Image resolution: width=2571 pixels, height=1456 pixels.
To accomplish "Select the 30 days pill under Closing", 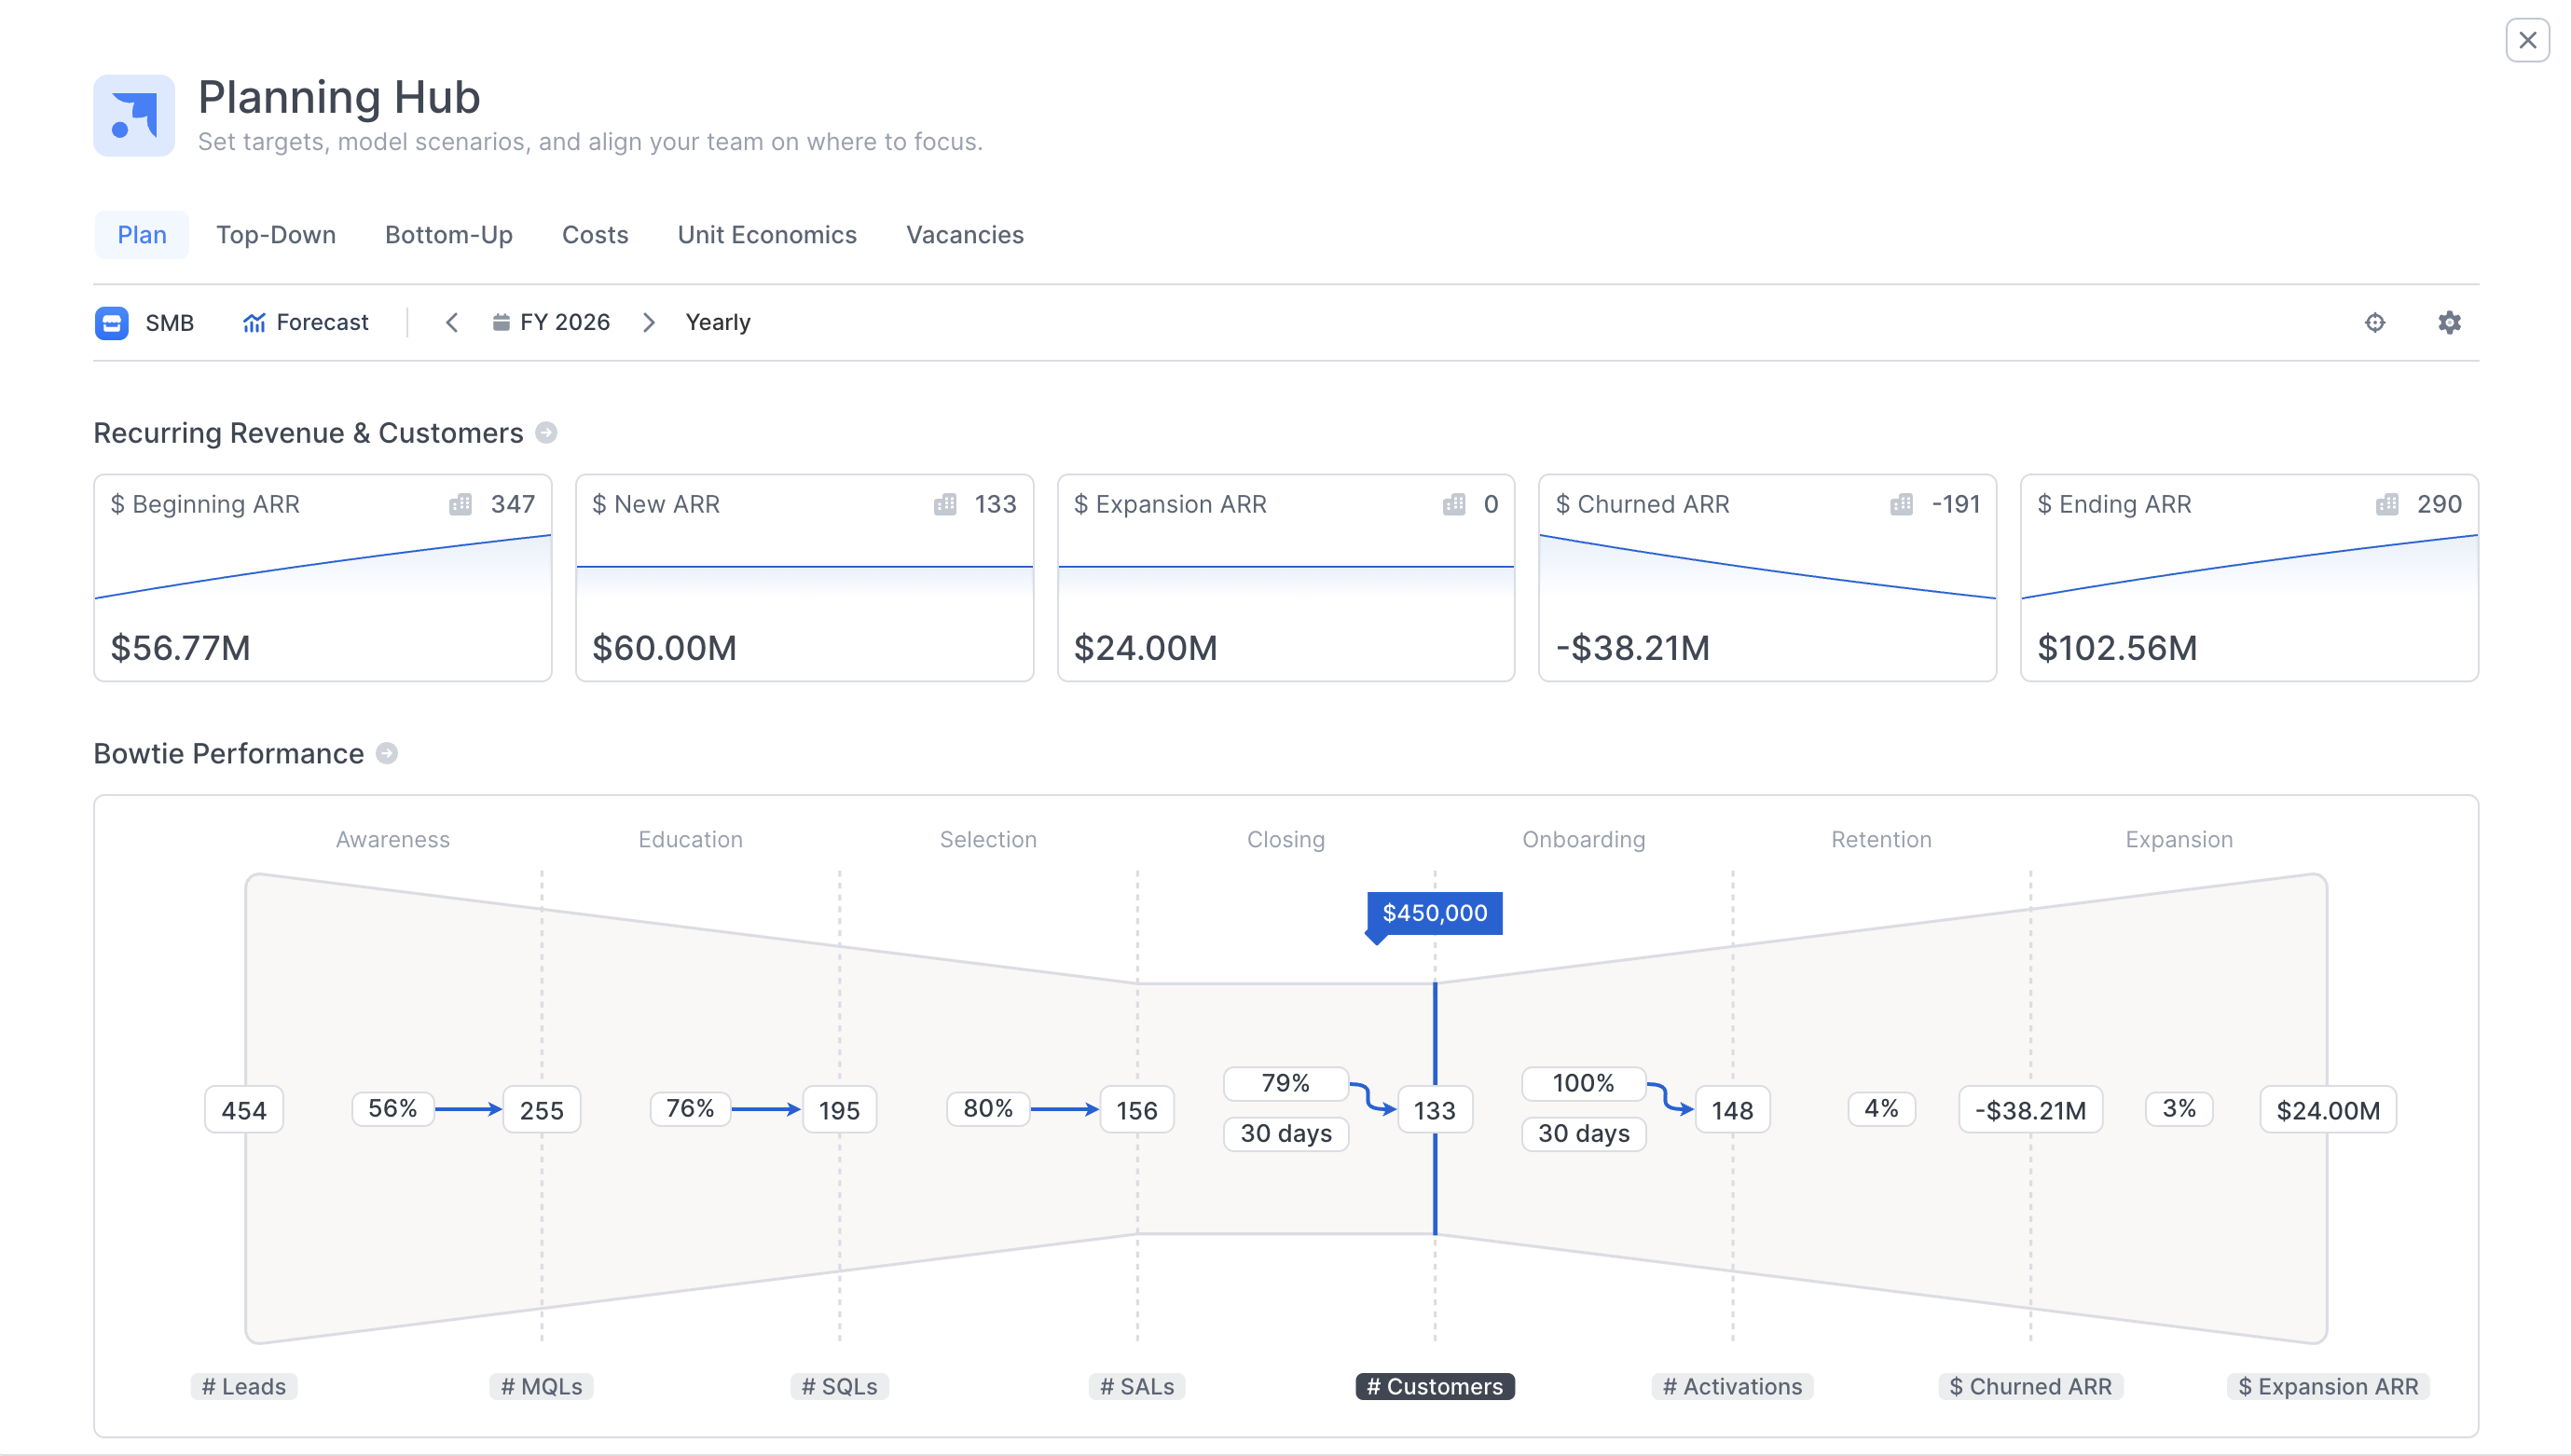I will pos(1286,1133).
